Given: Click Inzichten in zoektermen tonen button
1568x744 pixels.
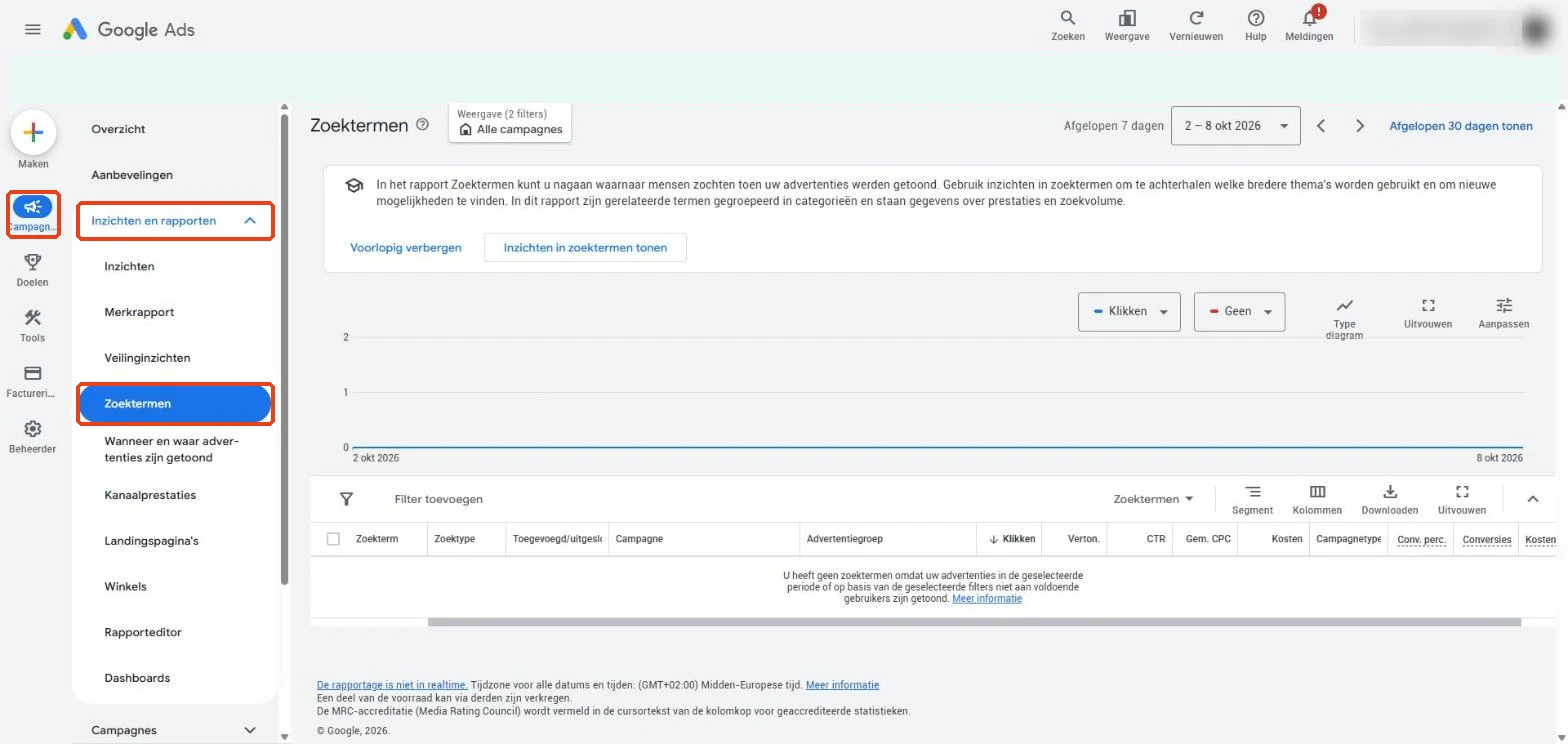Looking at the screenshot, I should click(x=585, y=247).
